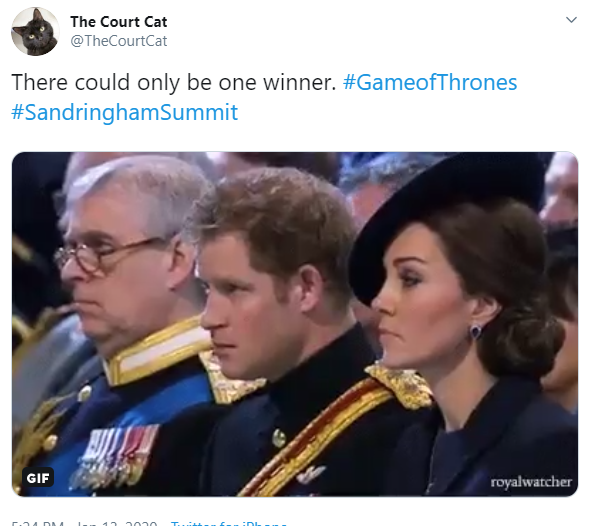Viewport: 592px width, 526px height.
Task: Visit the @TheCourtCat handle link
Action: coord(119,41)
